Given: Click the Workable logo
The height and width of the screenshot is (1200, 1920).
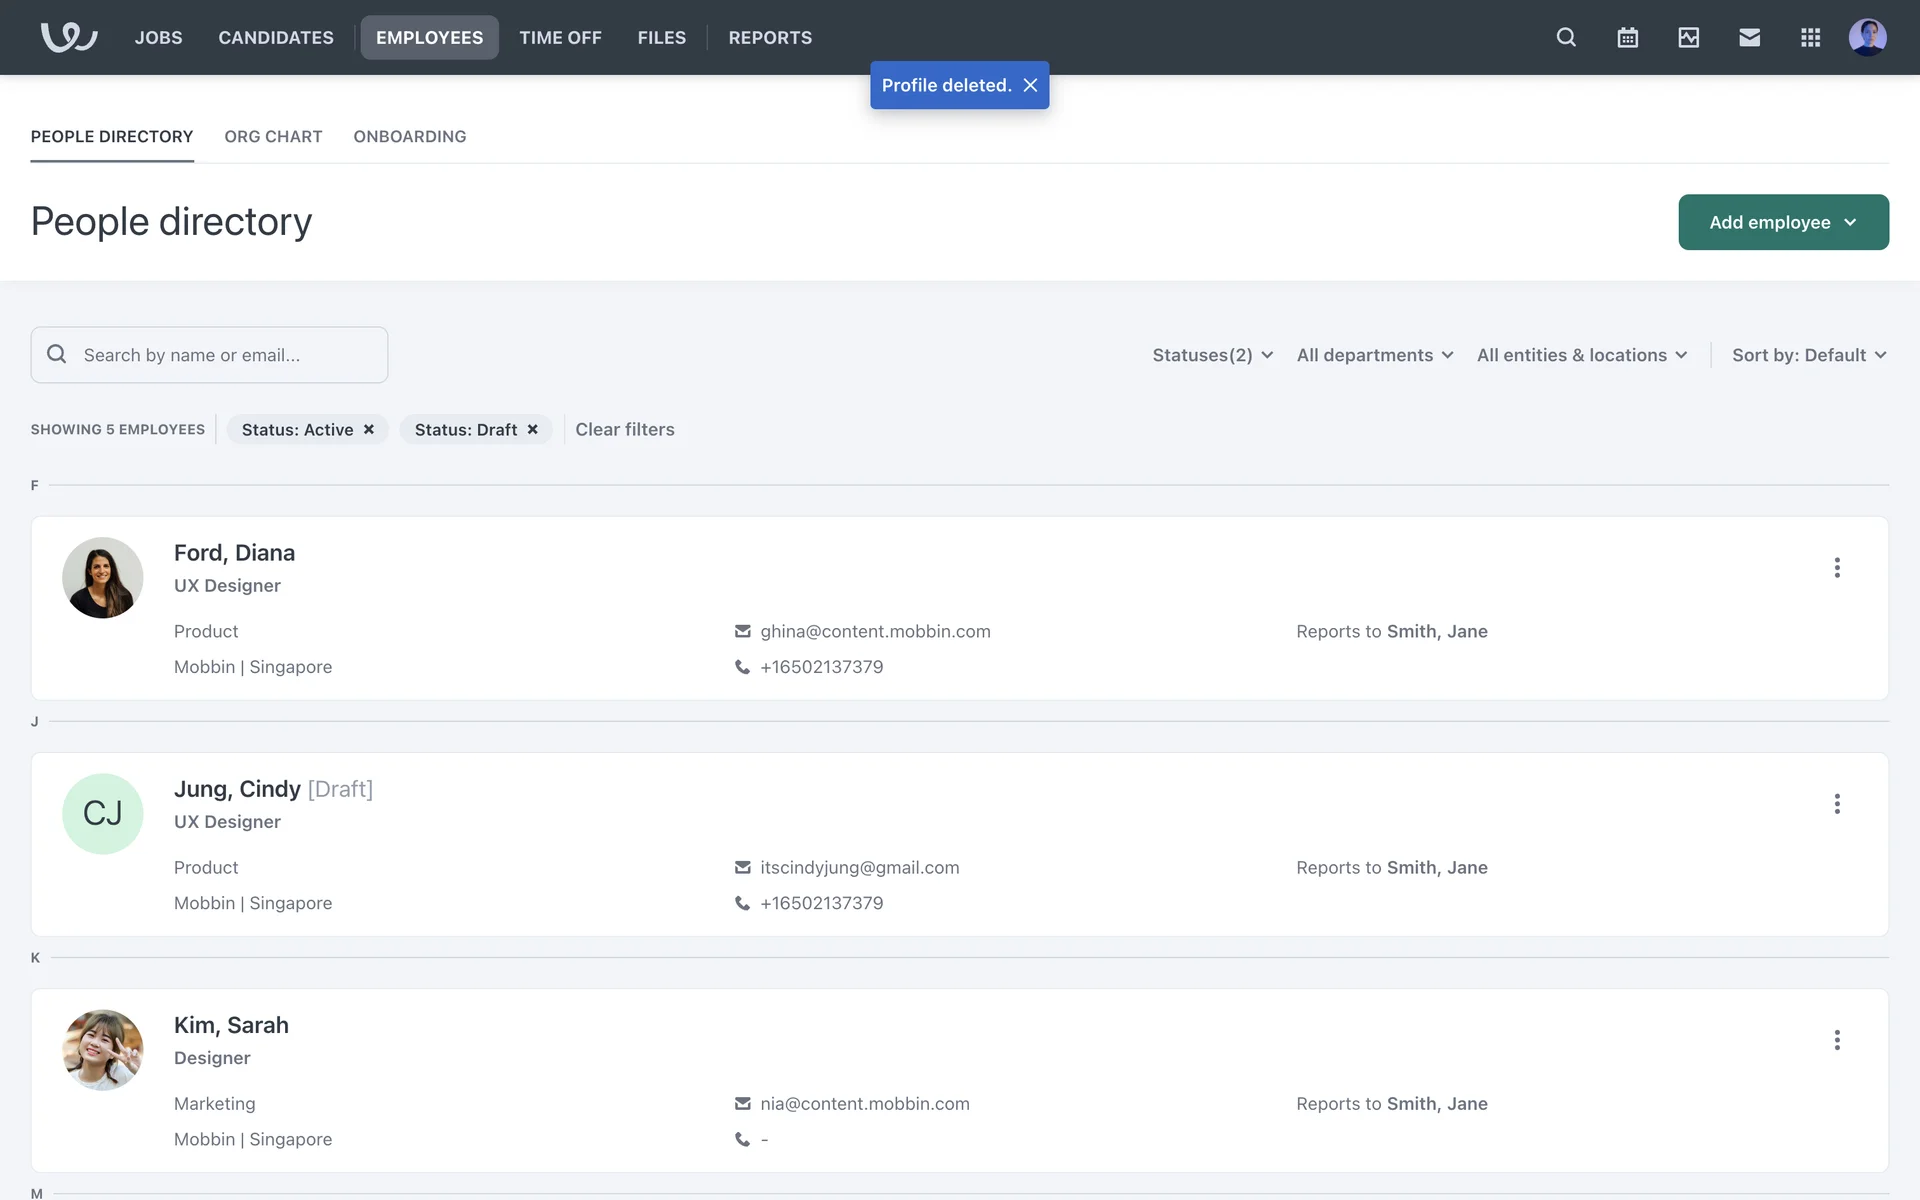Looking at the screenshot, I should coord(68,37).
